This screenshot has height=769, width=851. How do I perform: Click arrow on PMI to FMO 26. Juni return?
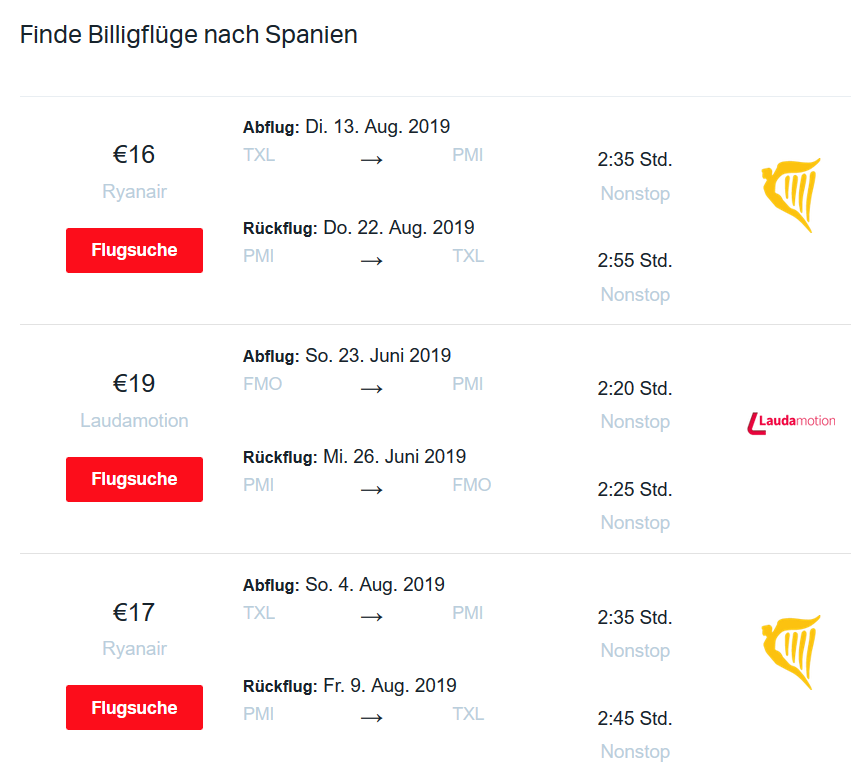(x=372, y=490)
